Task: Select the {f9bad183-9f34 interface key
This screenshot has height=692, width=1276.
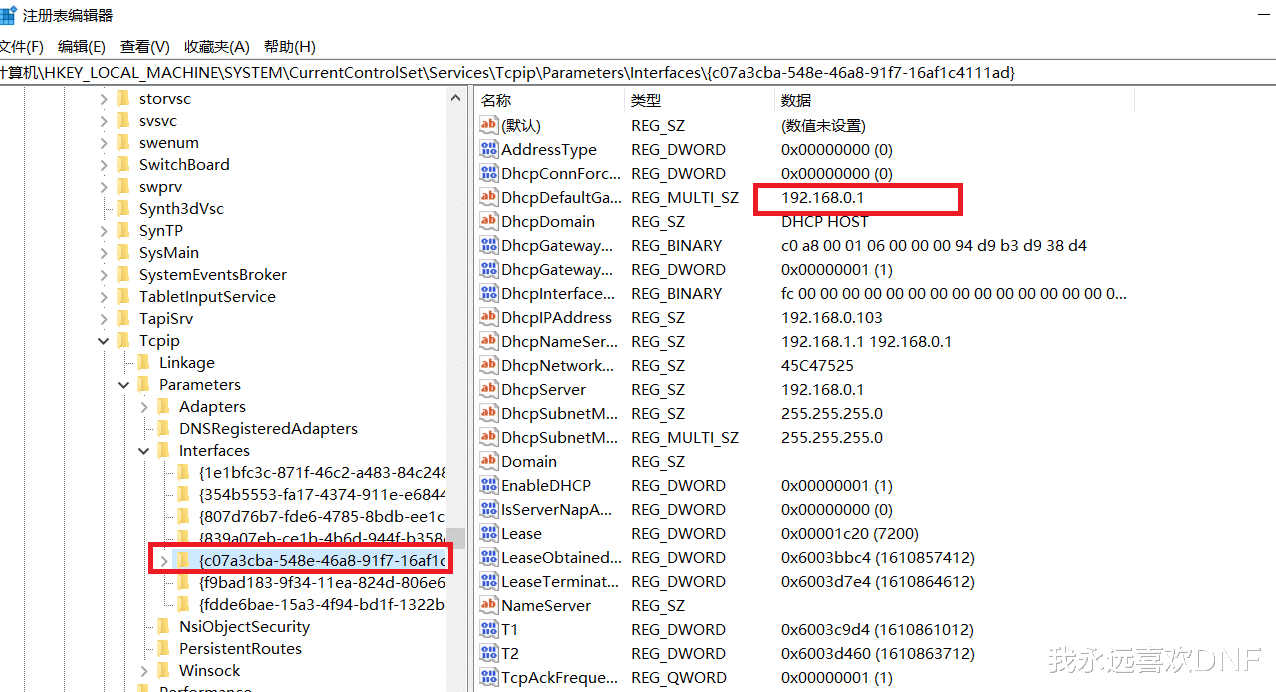Action: [322, 583]
